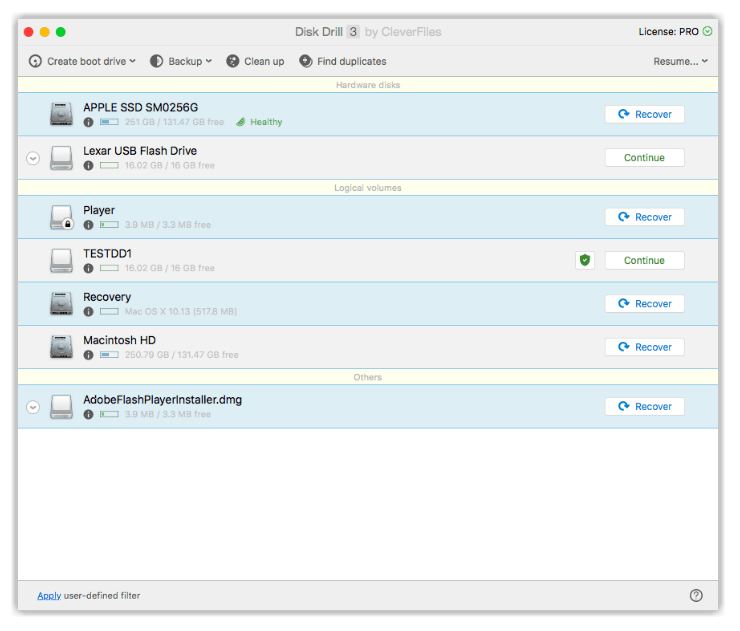Click the TESTDD1 volume icon
The image size is (740, 631).
[61, 261]
